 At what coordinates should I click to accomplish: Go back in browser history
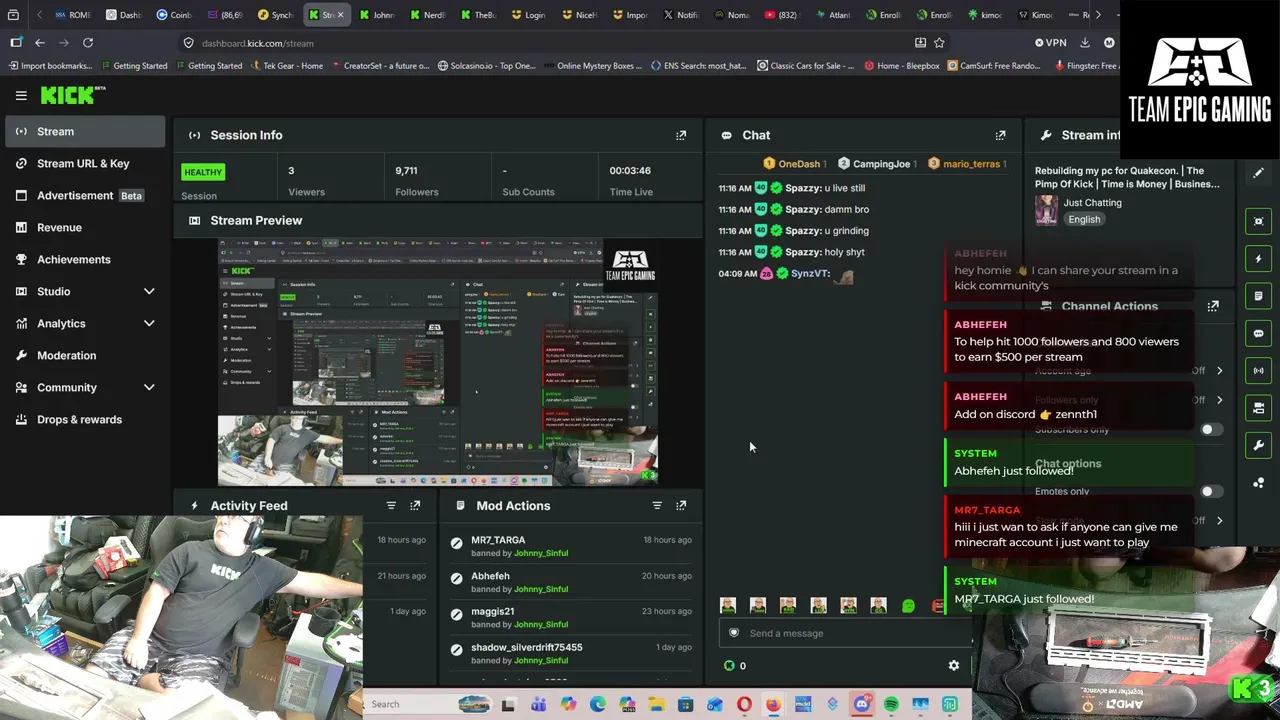click(x=40, y=43)
